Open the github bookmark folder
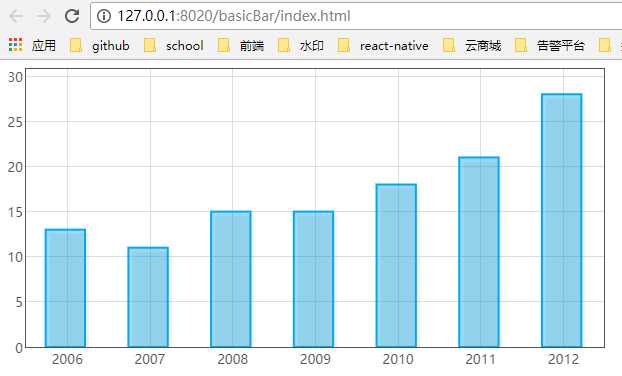622x376 pixels. pos(100,46)
